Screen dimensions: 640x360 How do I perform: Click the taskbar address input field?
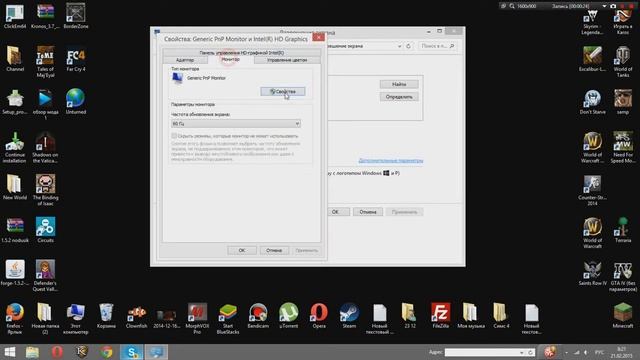(482, 352)
